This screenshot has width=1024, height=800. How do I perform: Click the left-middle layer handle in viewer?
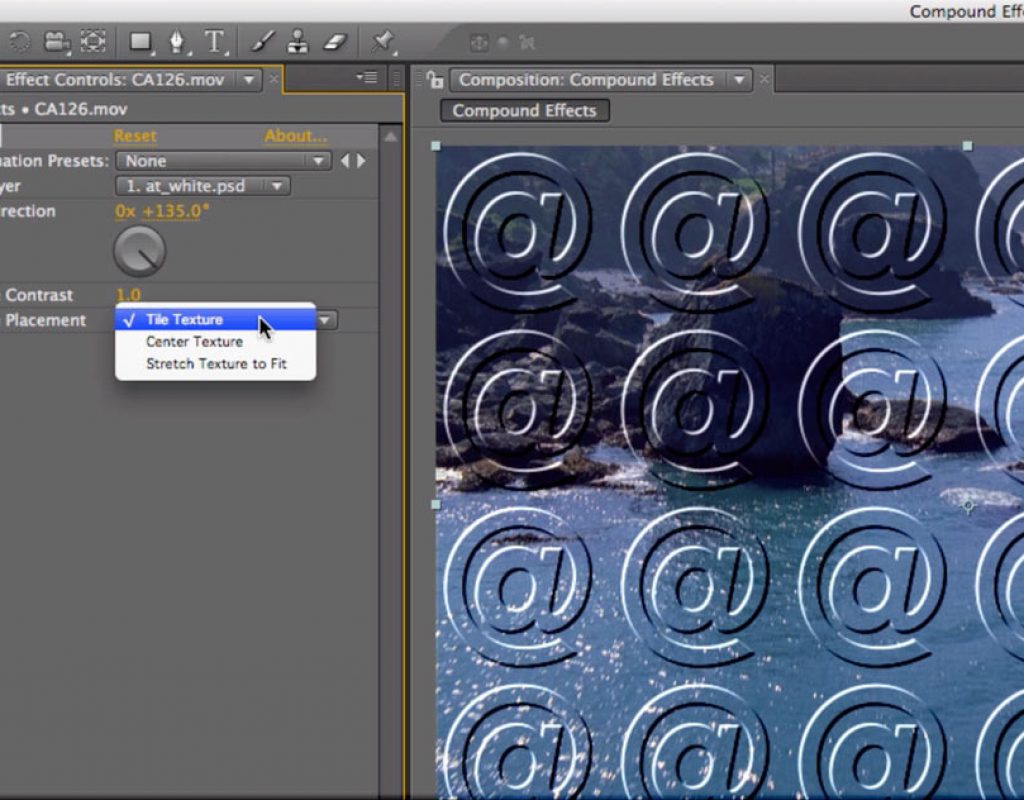[x=436, y=504]
